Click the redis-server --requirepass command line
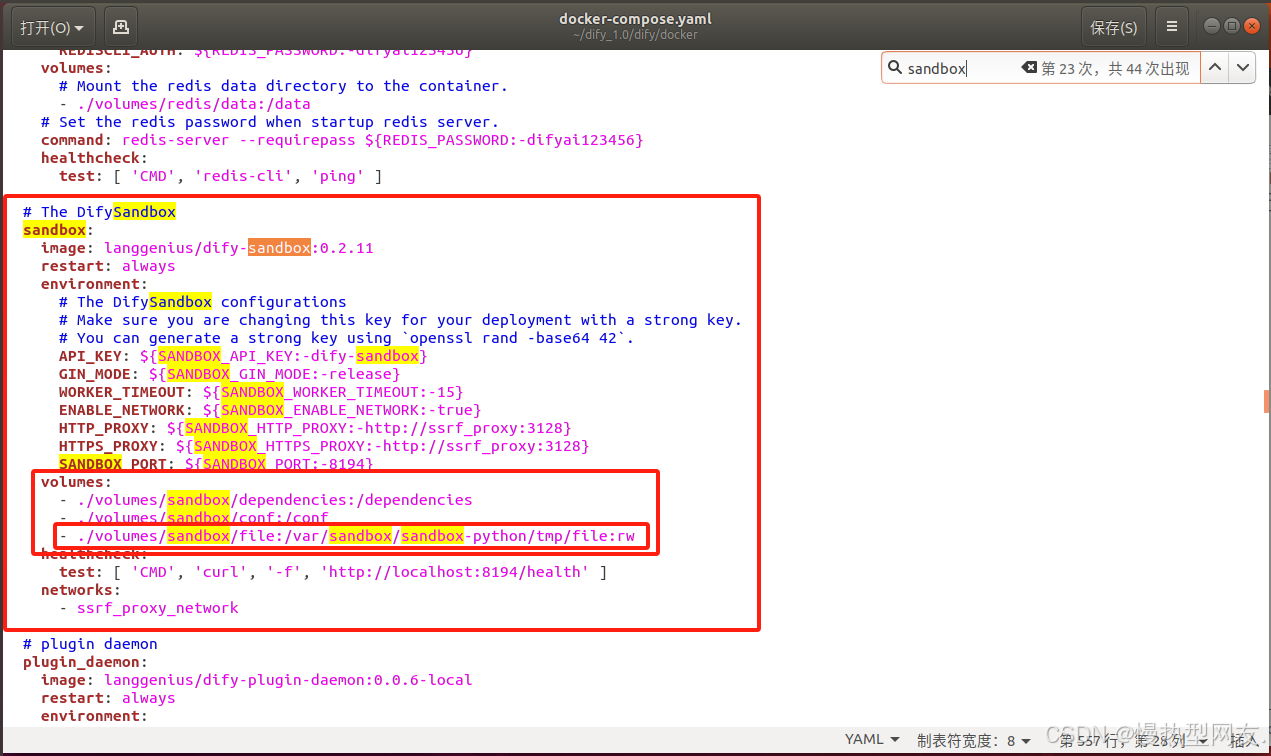Image resolution: width=1271 pixels, height=756 pixels. pos(342,140)
